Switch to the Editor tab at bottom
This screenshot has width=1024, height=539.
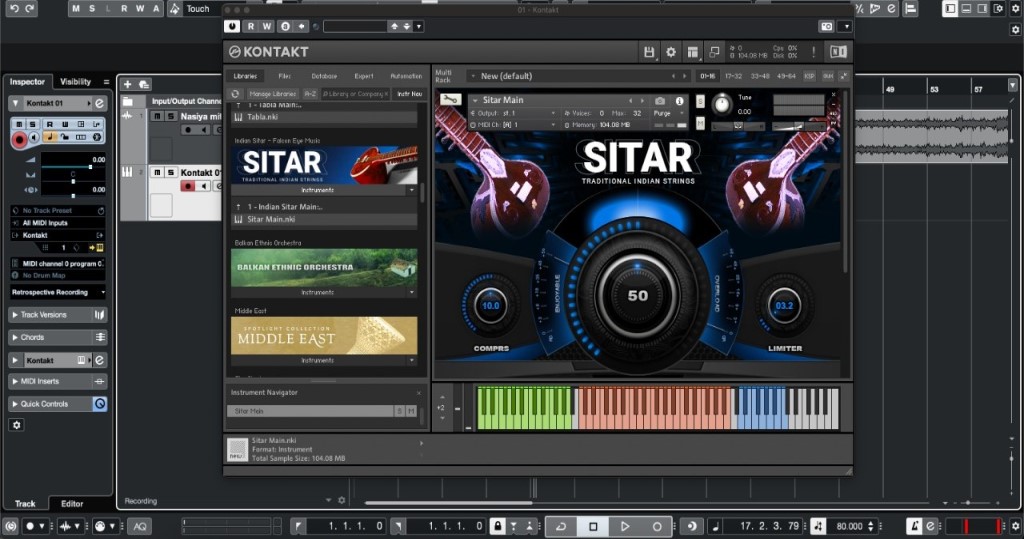(72, 504)
